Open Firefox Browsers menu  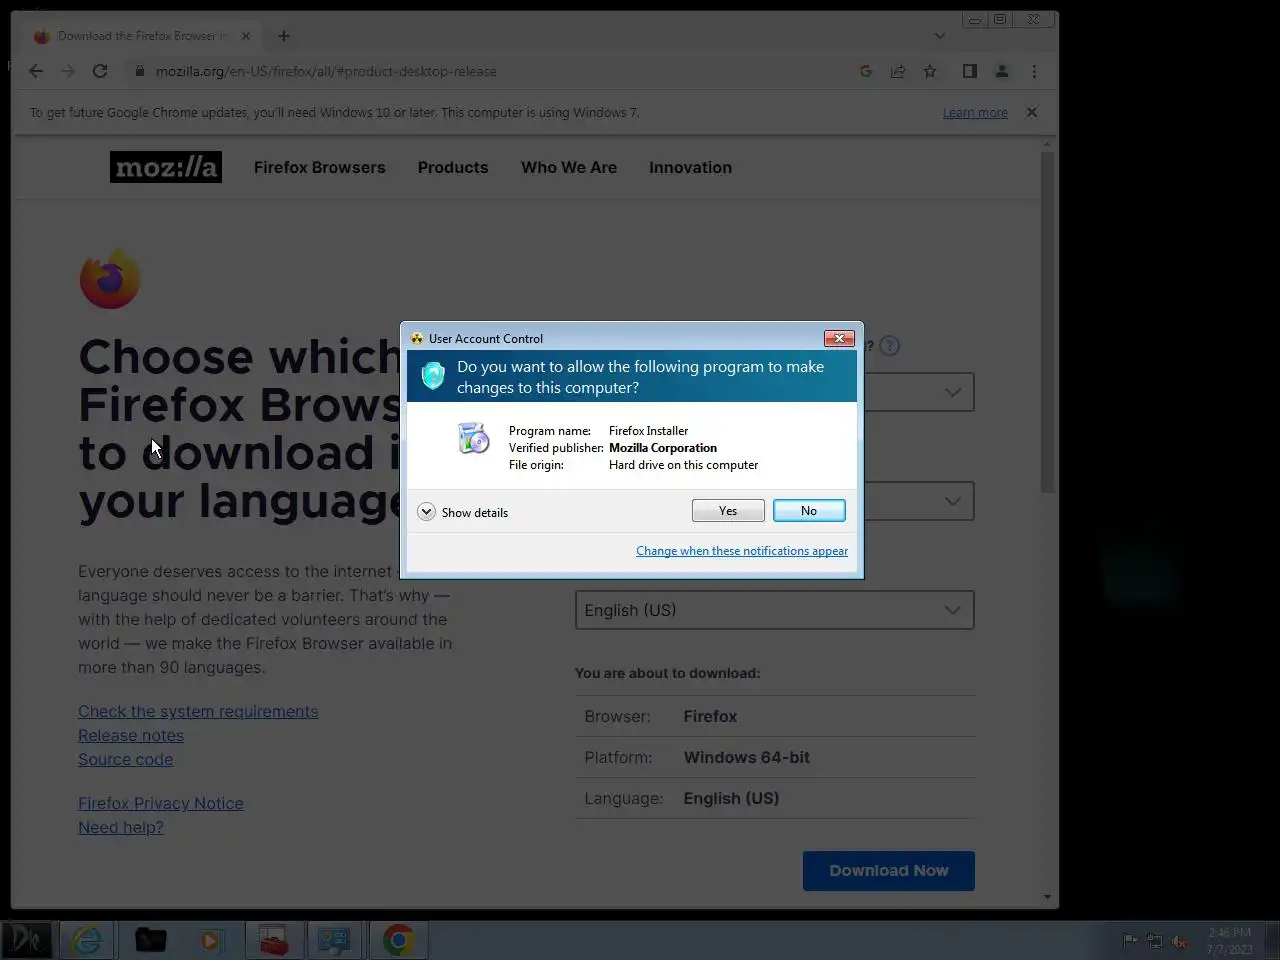(320, 168)
